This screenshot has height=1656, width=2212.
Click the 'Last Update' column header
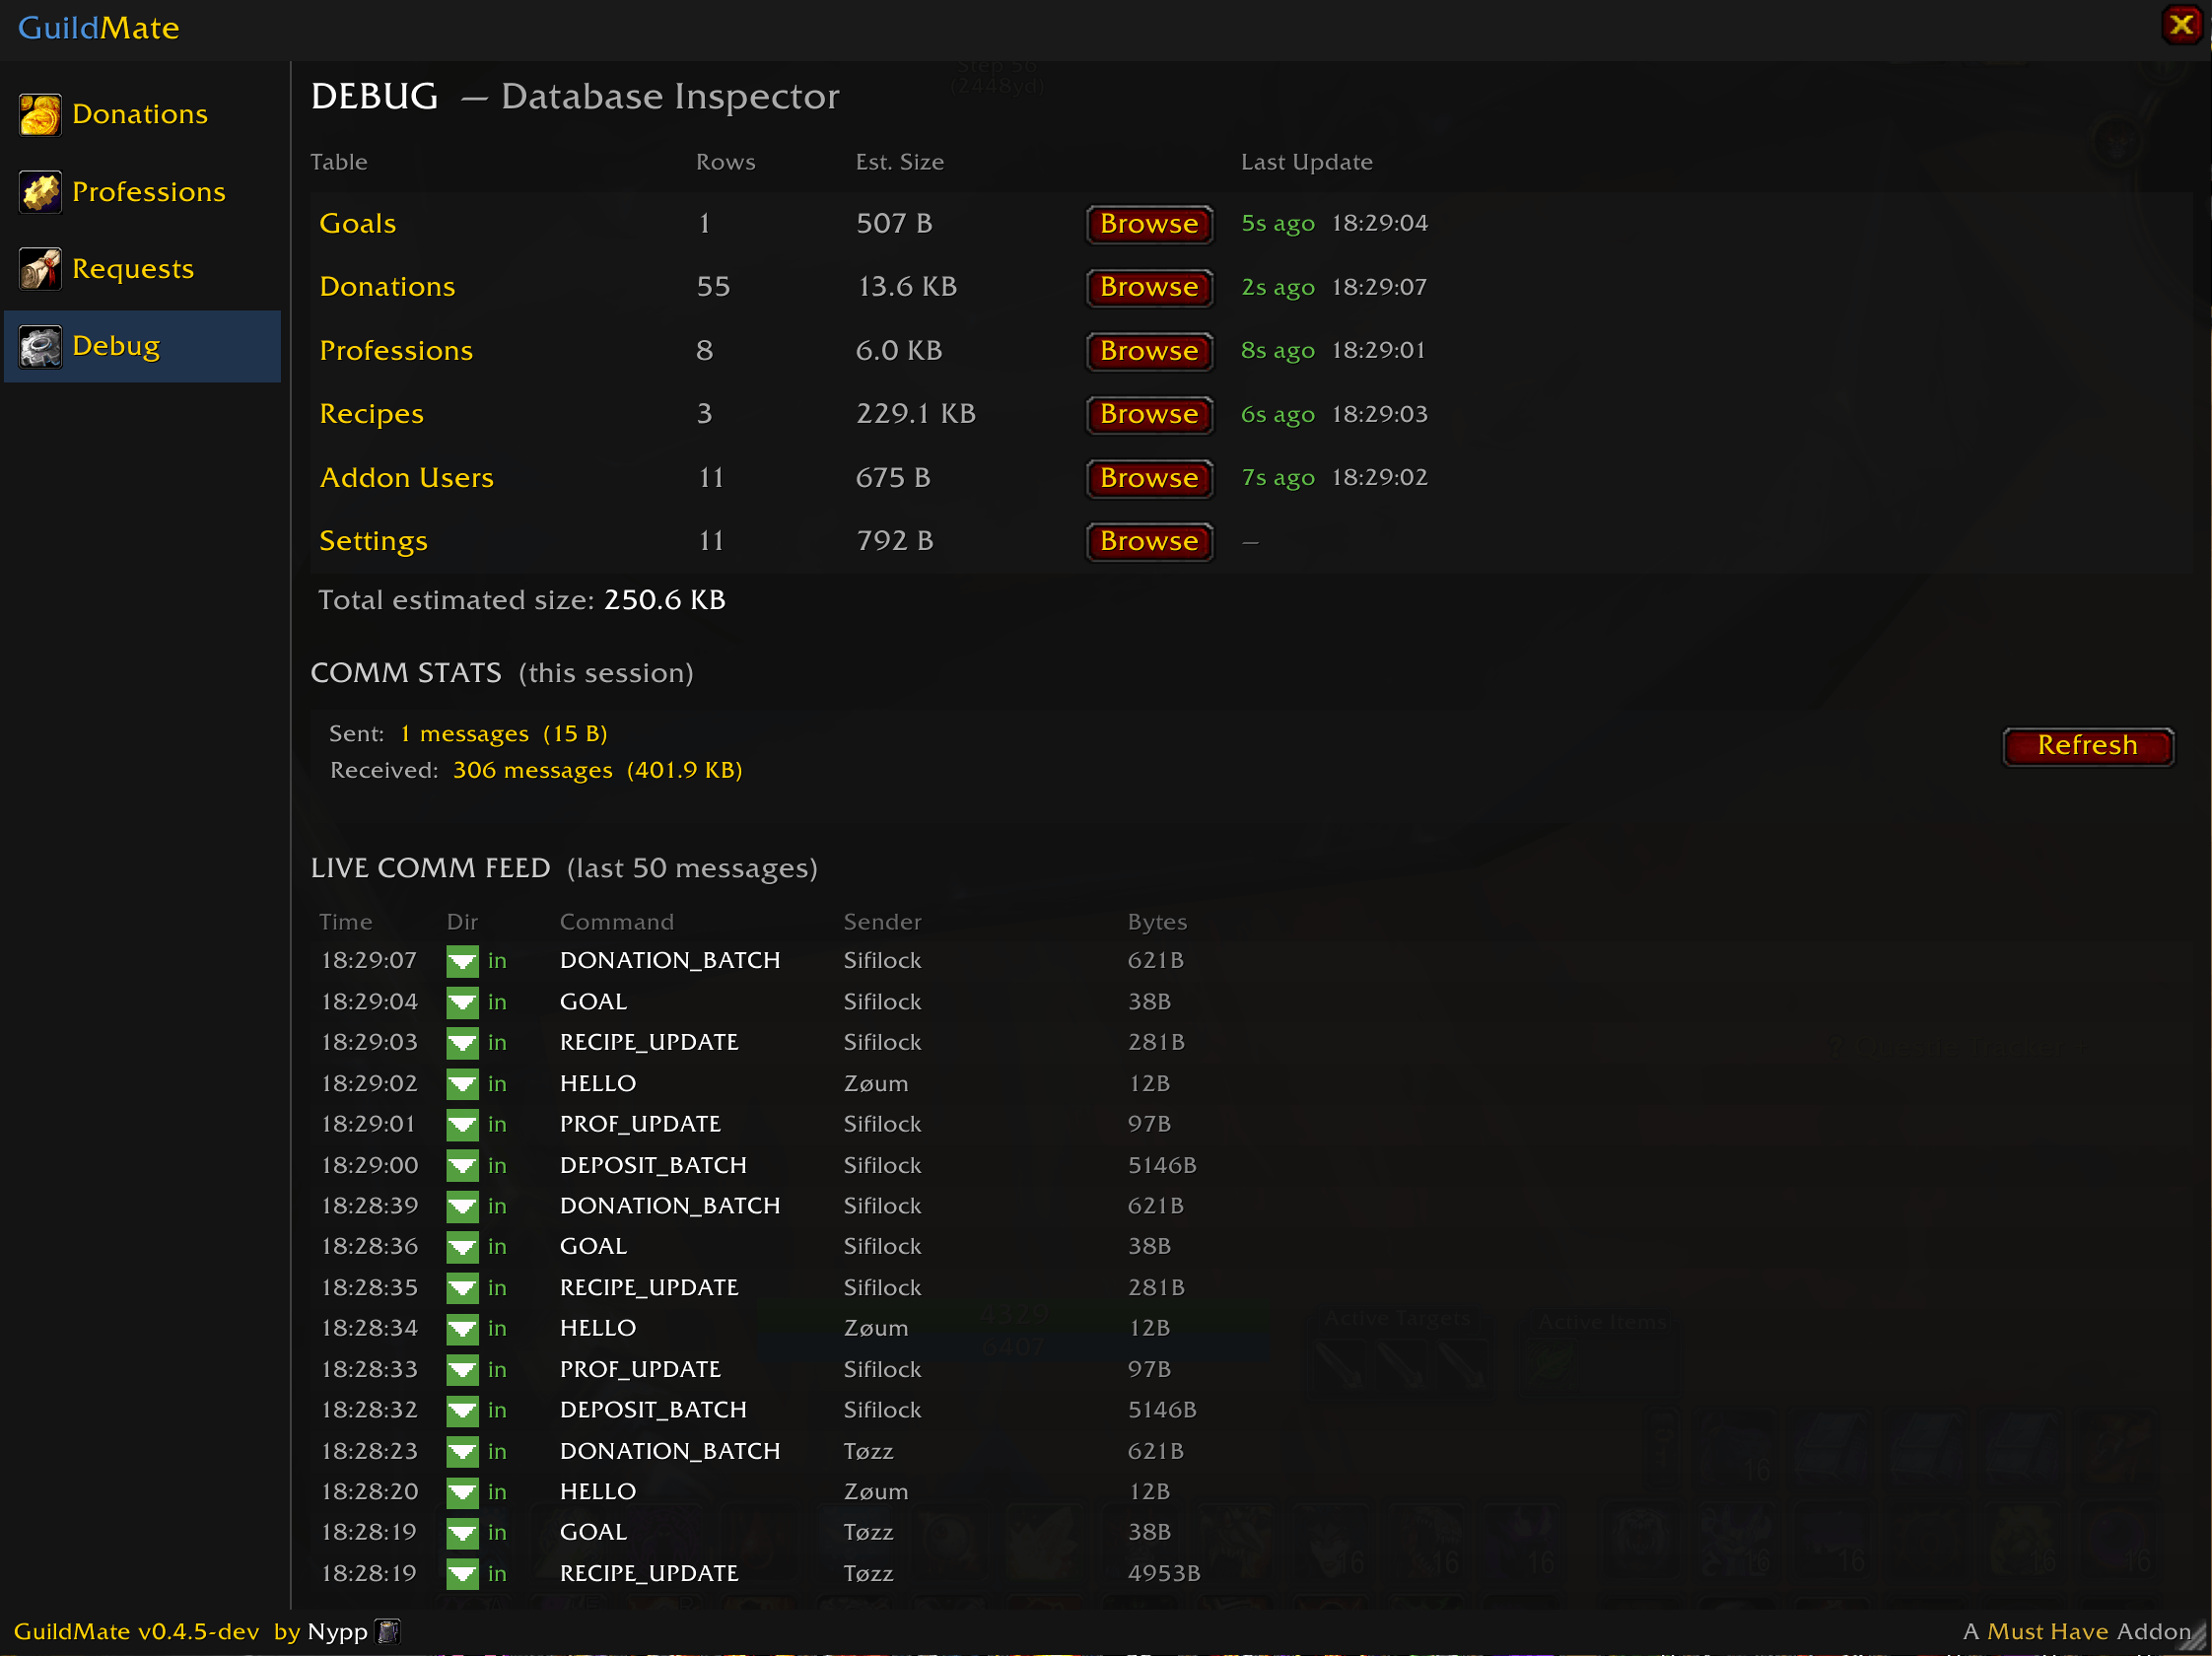[1306, 162]
